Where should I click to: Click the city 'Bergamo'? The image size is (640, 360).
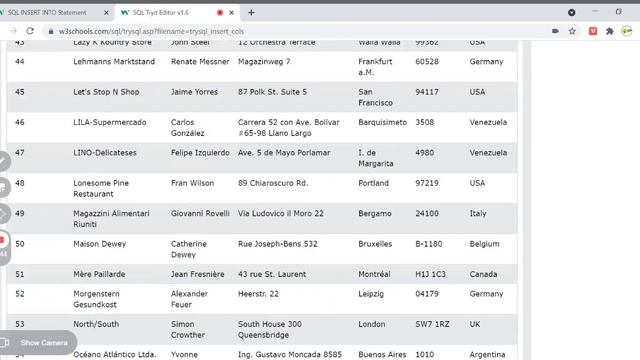point(375,213)
